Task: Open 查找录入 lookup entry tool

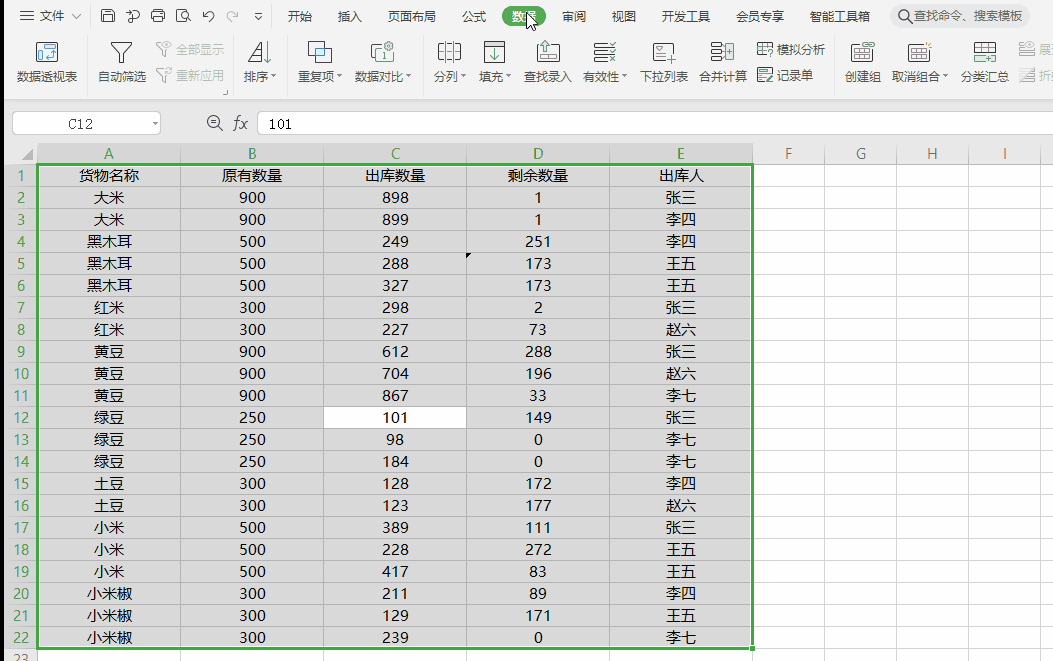Action: 547,61
